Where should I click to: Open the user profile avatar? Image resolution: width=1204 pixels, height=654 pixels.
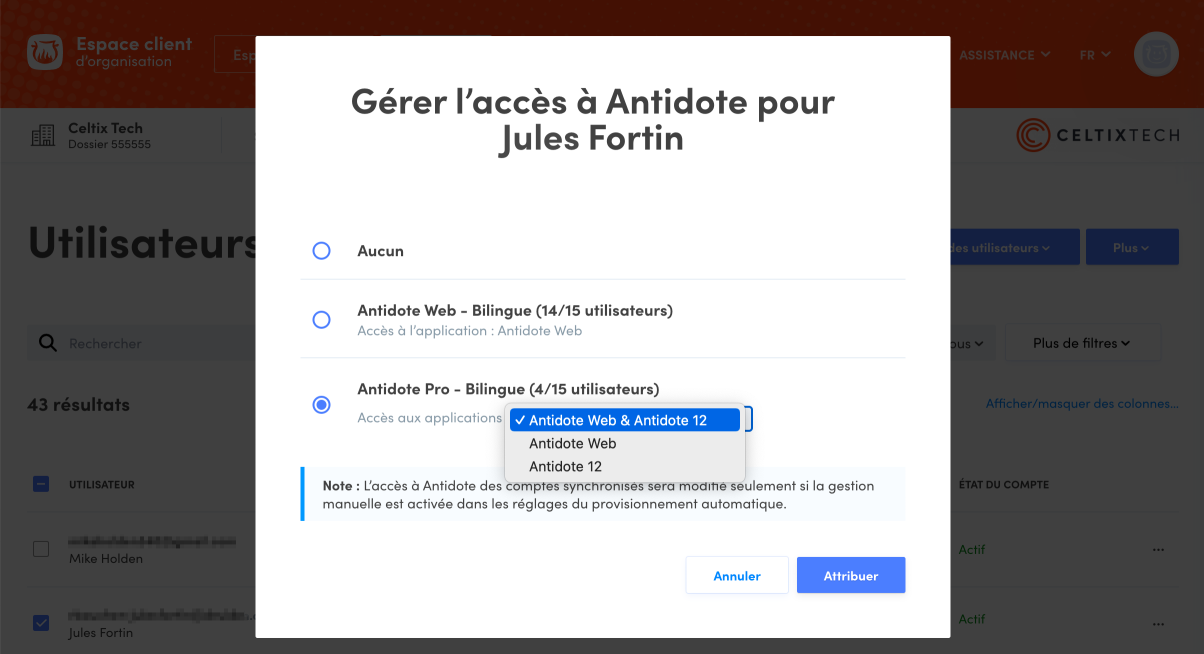tap(1156, 54)
